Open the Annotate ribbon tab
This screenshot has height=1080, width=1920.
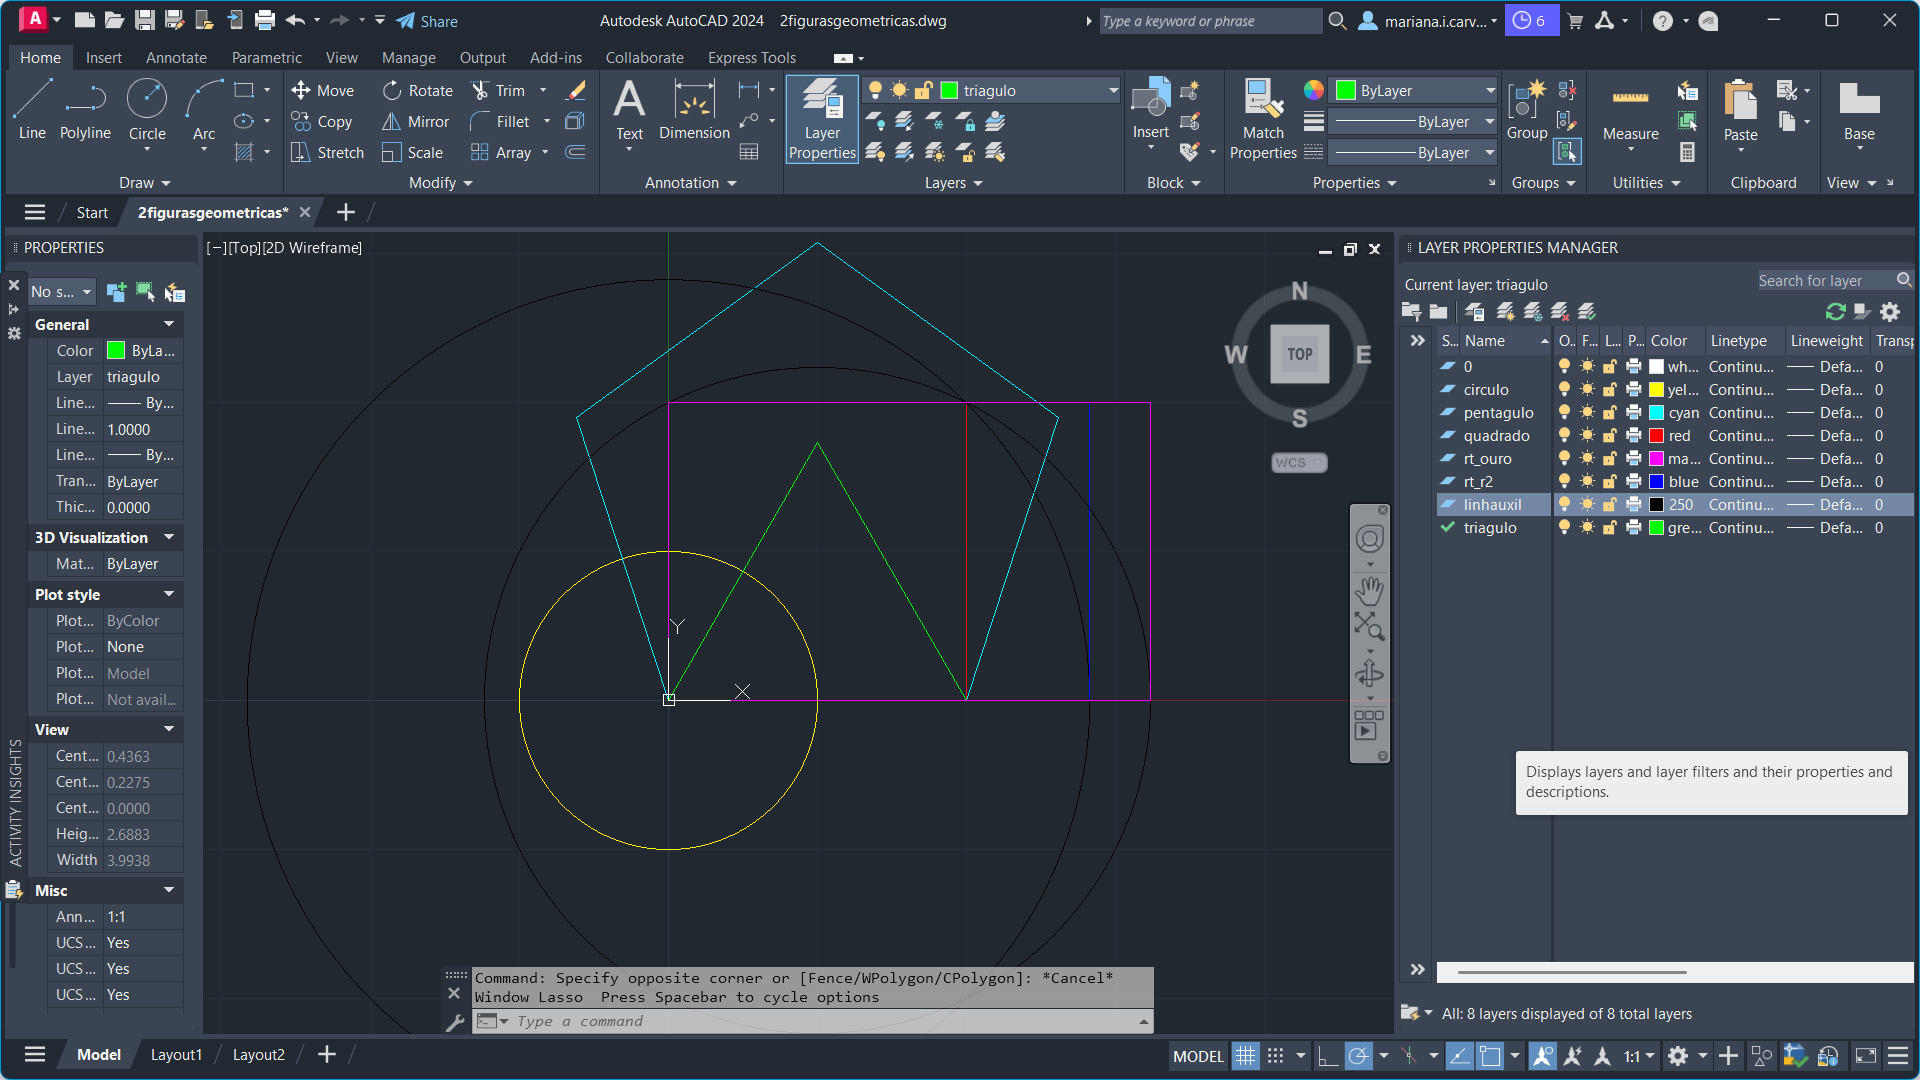[x=176, y=58]
